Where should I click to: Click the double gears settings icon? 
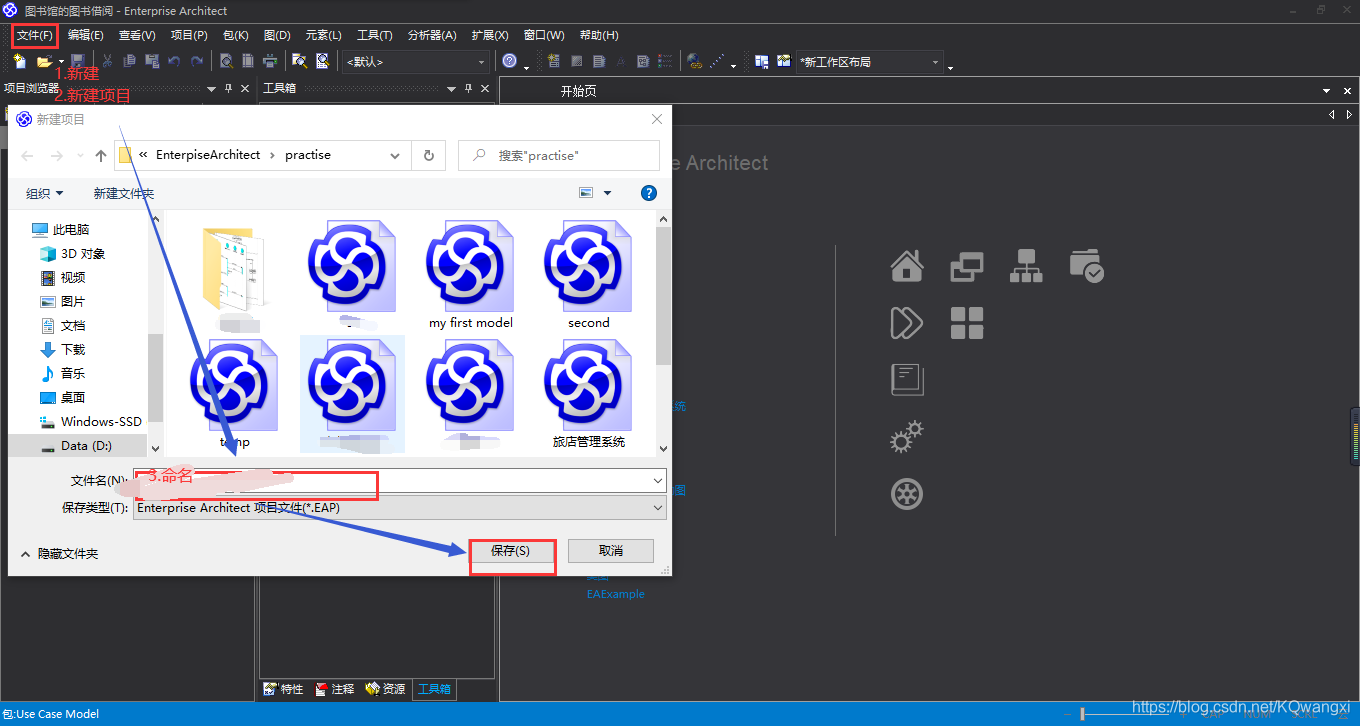click(x=907, y=437)
